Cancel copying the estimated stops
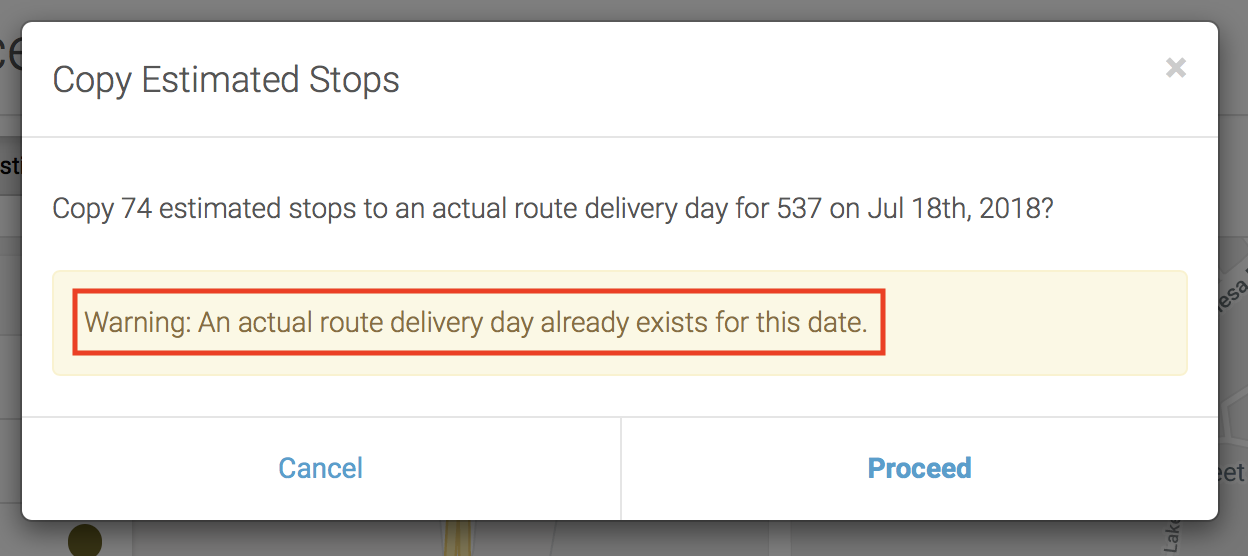The width and height of the screenshot is (1248, 556). pyautogui.click(x=321, y=468)
